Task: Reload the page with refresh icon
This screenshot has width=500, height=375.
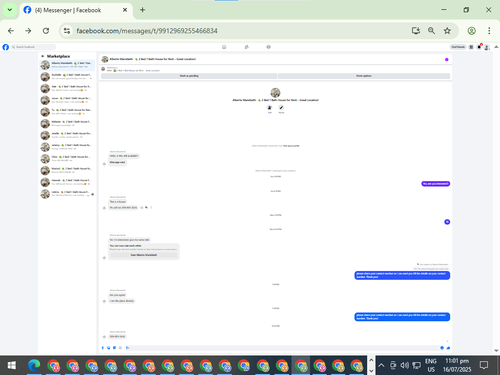Action: coord(46,31)
